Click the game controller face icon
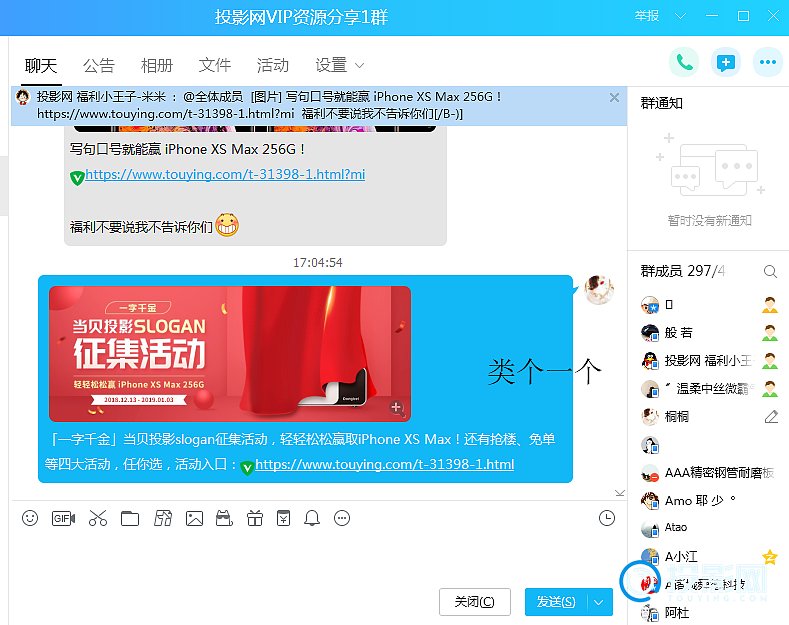This screenshot has height=625, width=789. click(x=224, y=518)
